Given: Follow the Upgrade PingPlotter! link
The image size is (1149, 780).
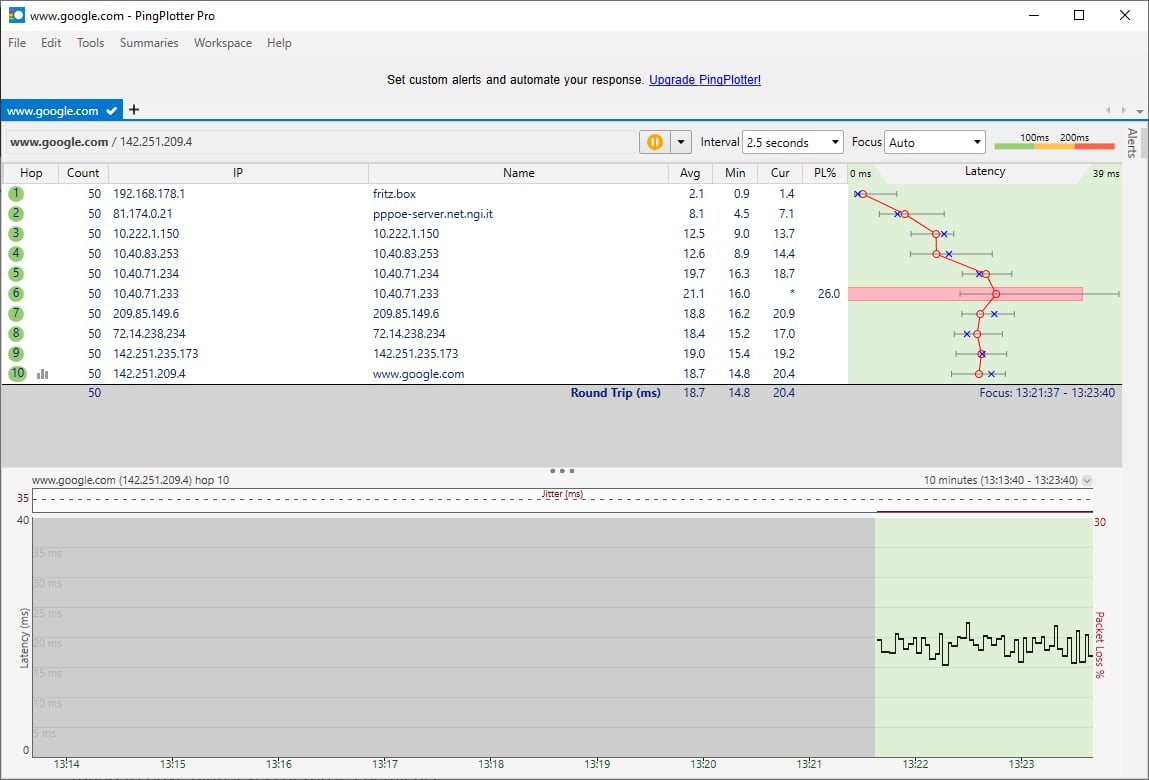Looking at the screenshot, I should pyautogui.click(x=705, y=80).
